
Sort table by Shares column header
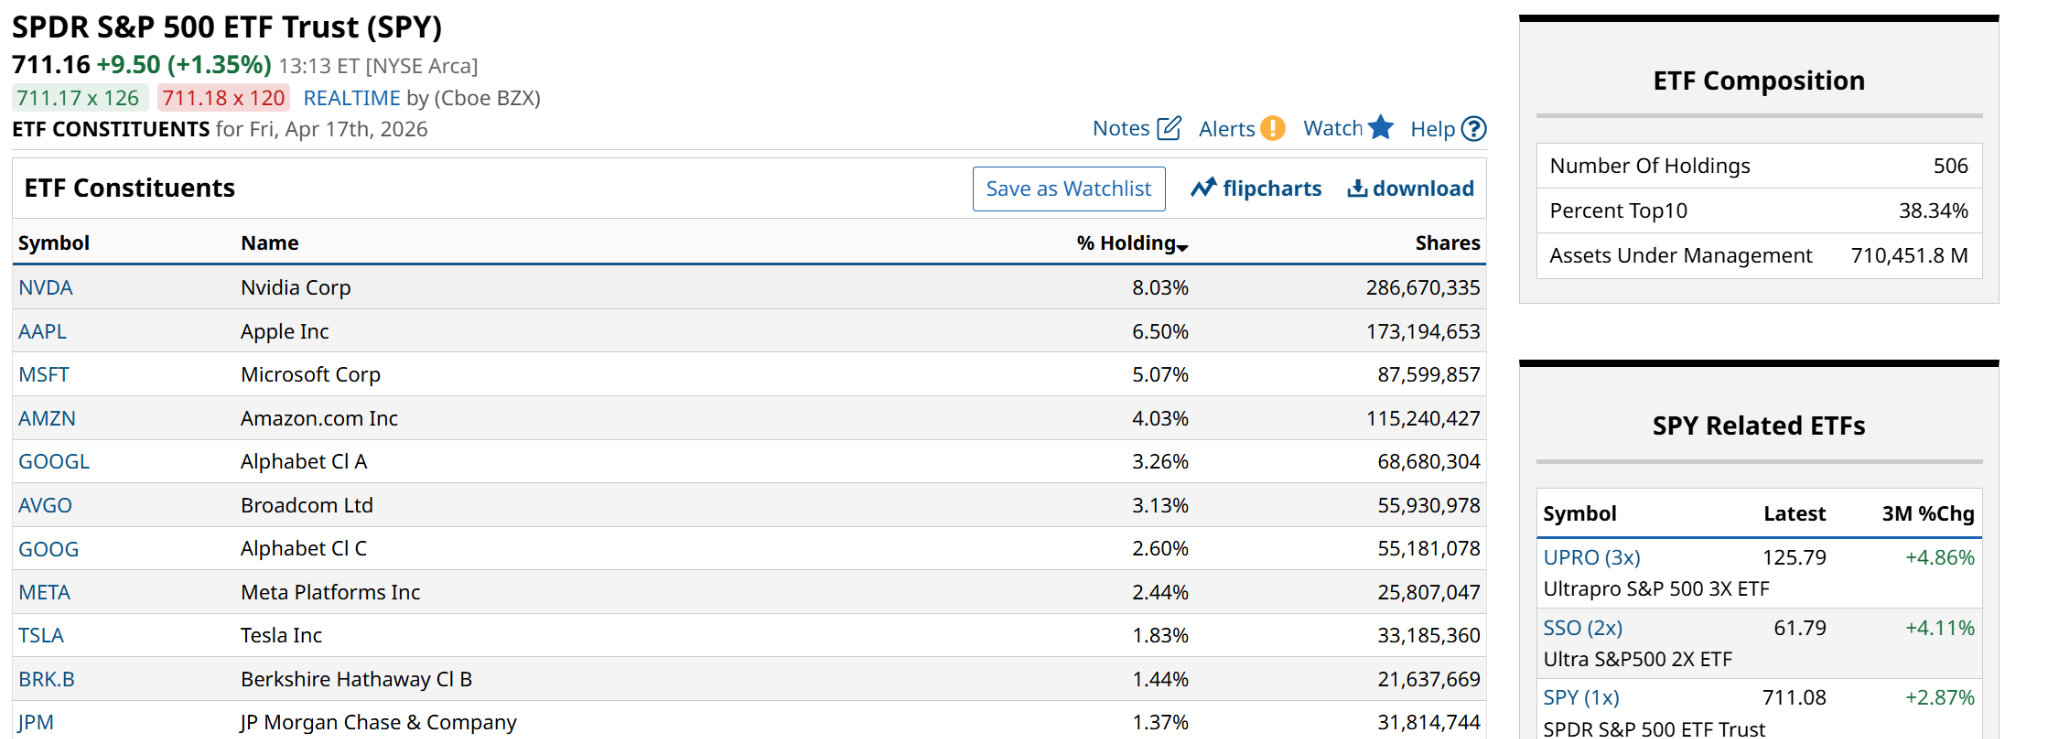[1447, 243]
